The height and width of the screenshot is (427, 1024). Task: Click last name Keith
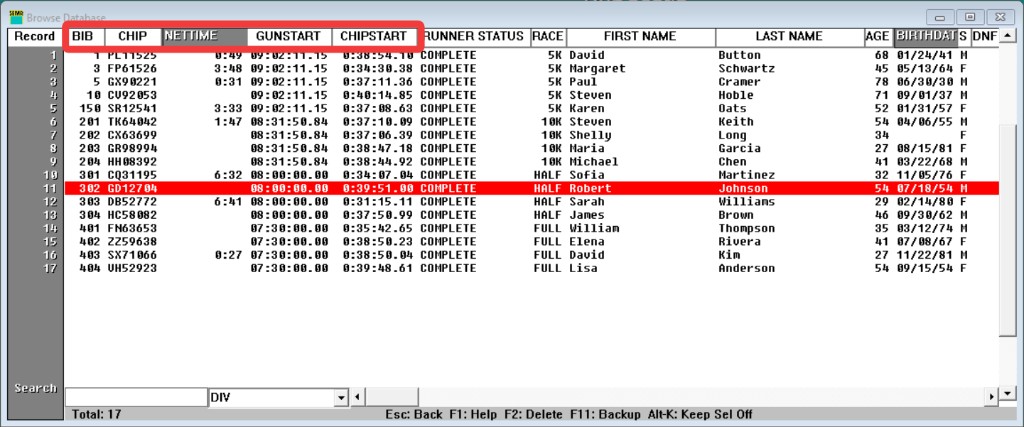click(x=736, y=121)
